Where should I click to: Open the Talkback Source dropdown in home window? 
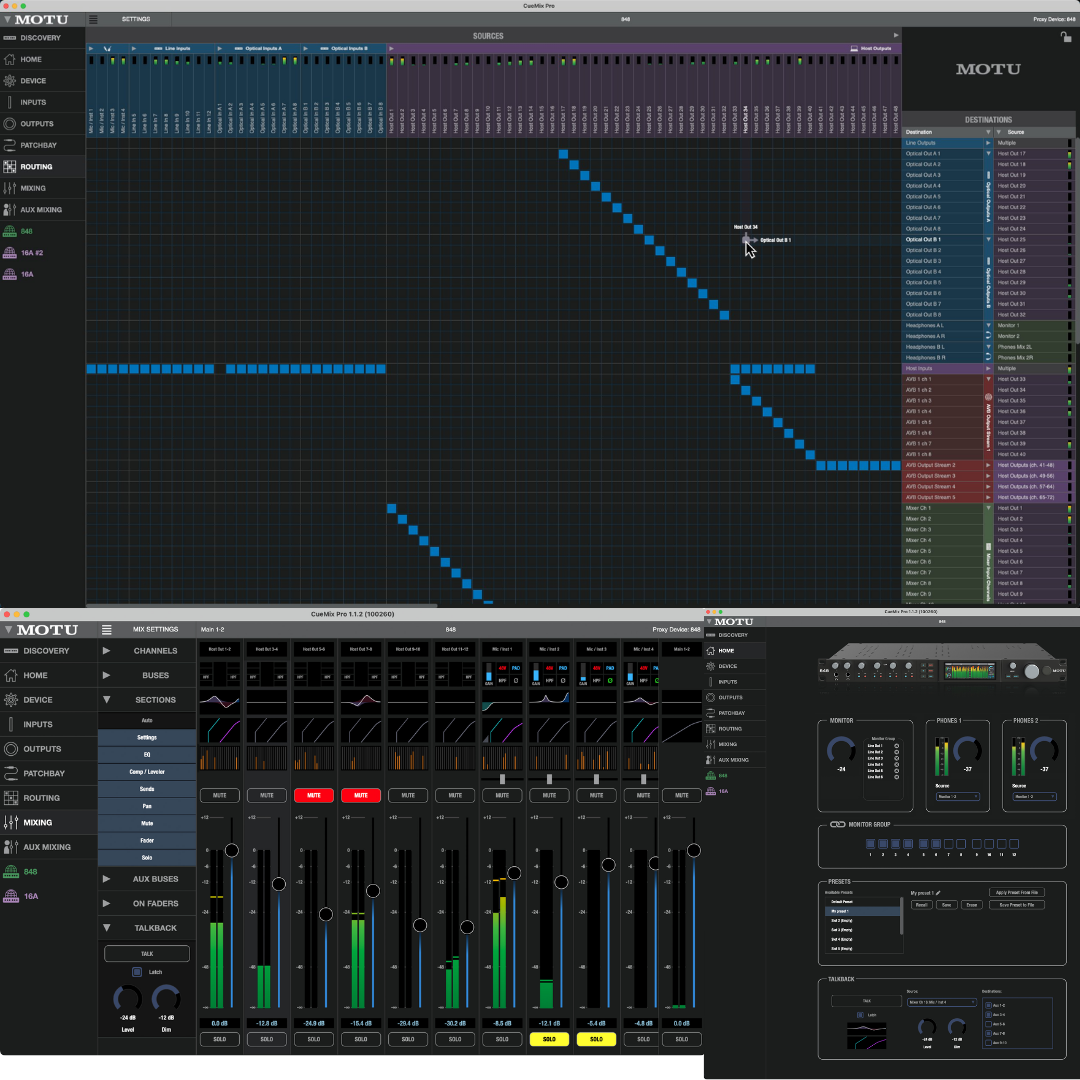(942, 1003)
